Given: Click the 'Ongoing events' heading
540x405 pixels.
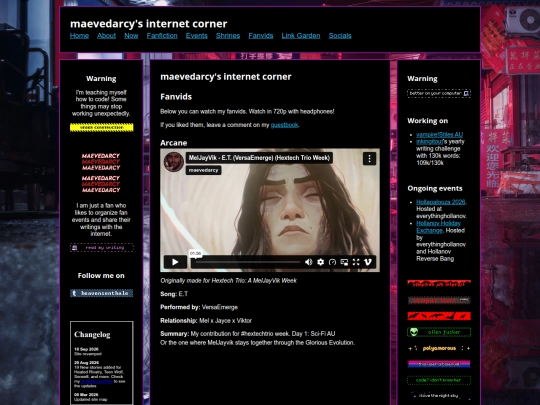Looking at the screenshot, I should [x=435, y=188].
